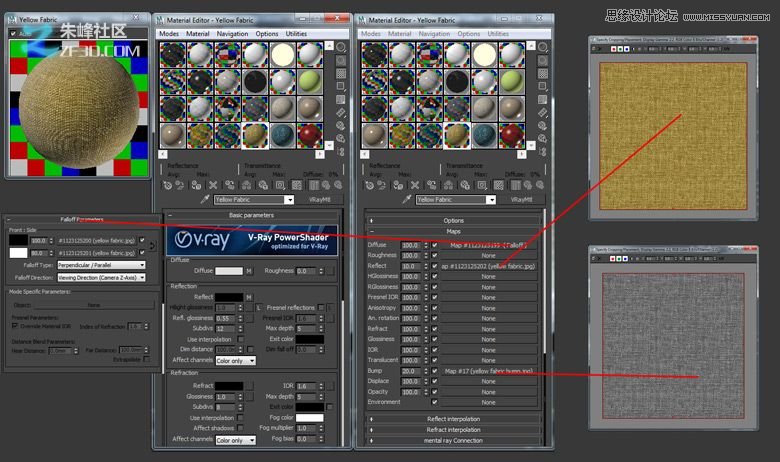Click Get Material icon in Maps editor window

click(x=370, y=185)
